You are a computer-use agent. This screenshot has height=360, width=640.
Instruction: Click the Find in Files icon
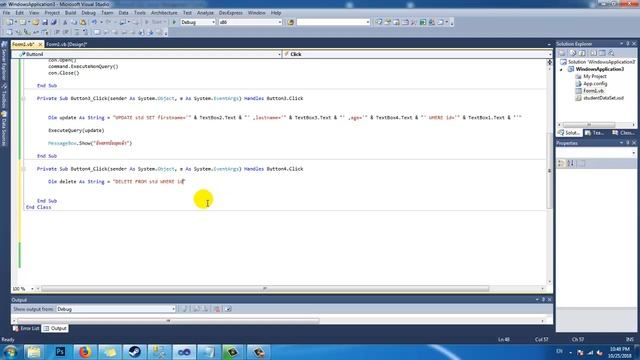[x=291, y=22]
